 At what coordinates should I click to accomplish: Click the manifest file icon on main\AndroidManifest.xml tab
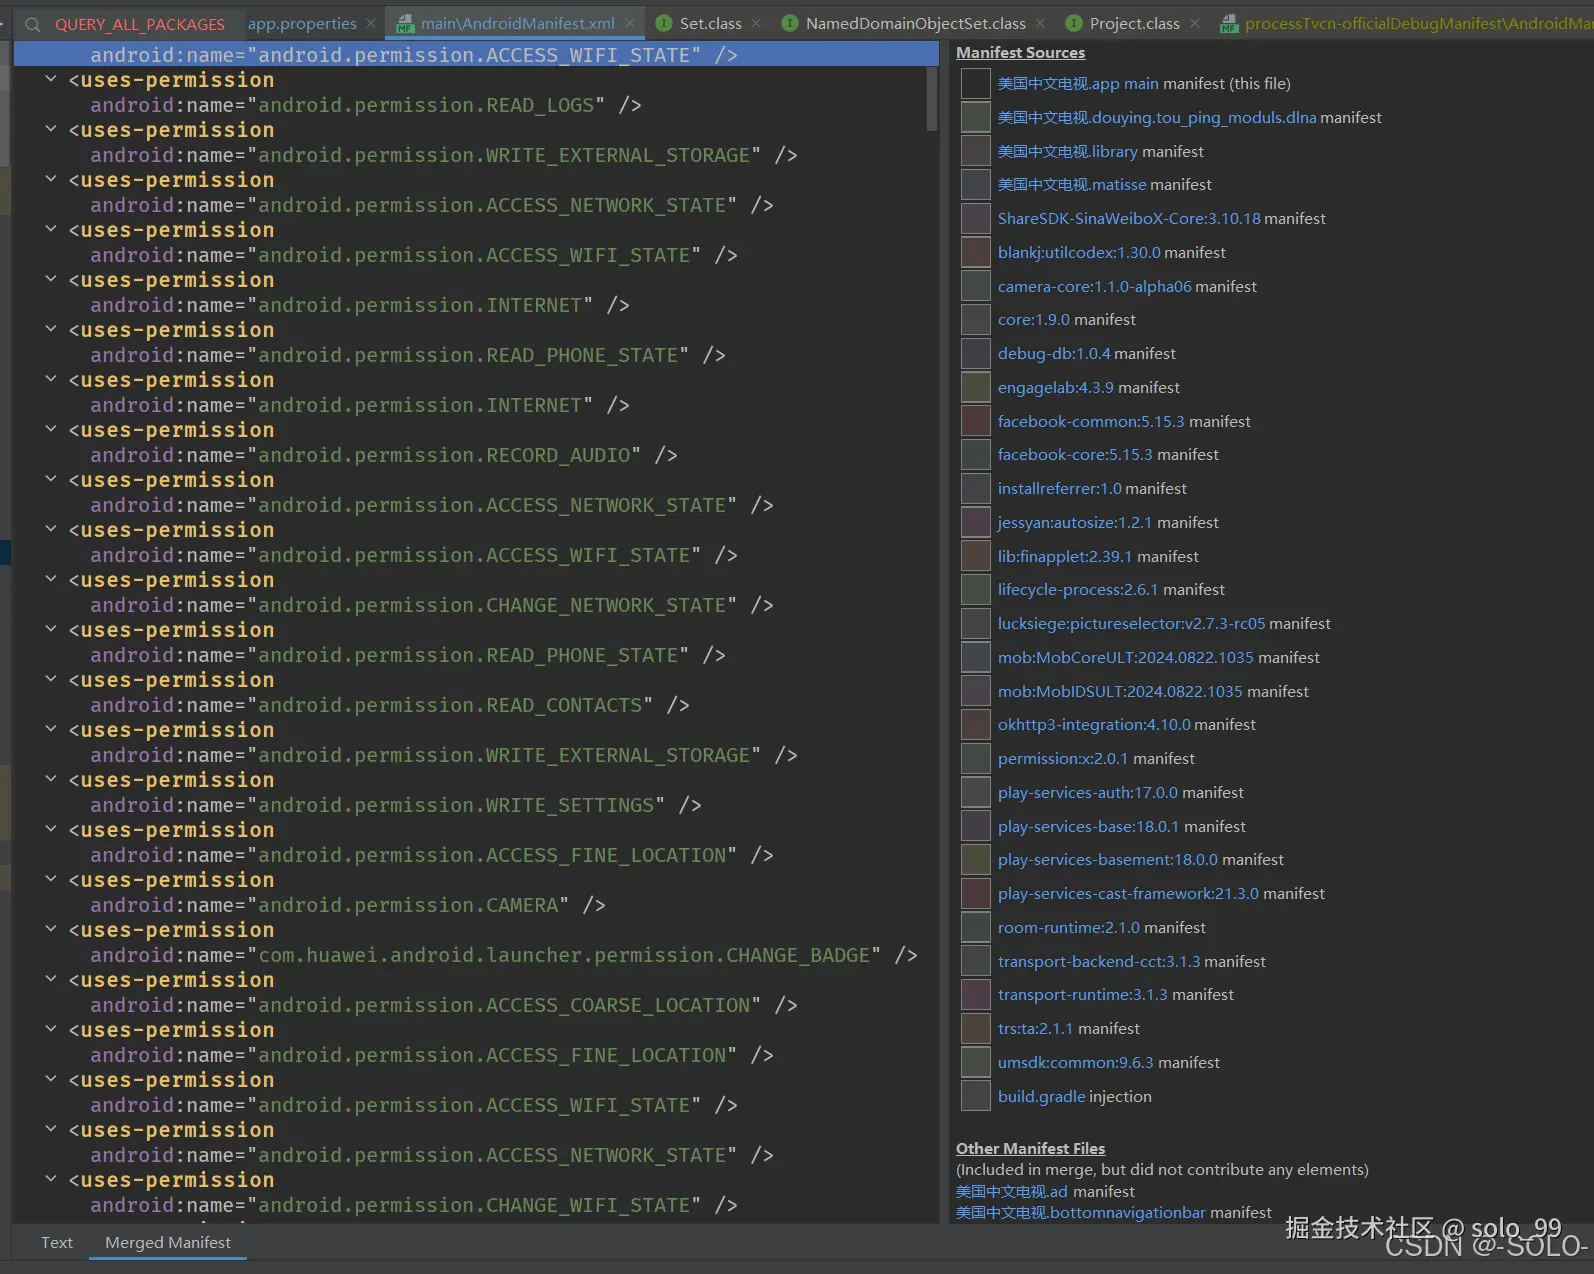coord(405,24)
